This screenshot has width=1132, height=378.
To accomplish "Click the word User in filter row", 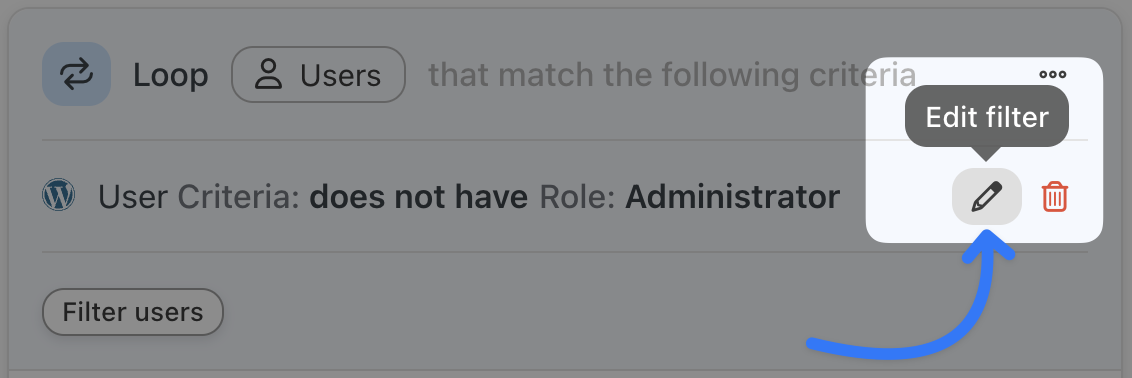I will click(x=134, y=197).
